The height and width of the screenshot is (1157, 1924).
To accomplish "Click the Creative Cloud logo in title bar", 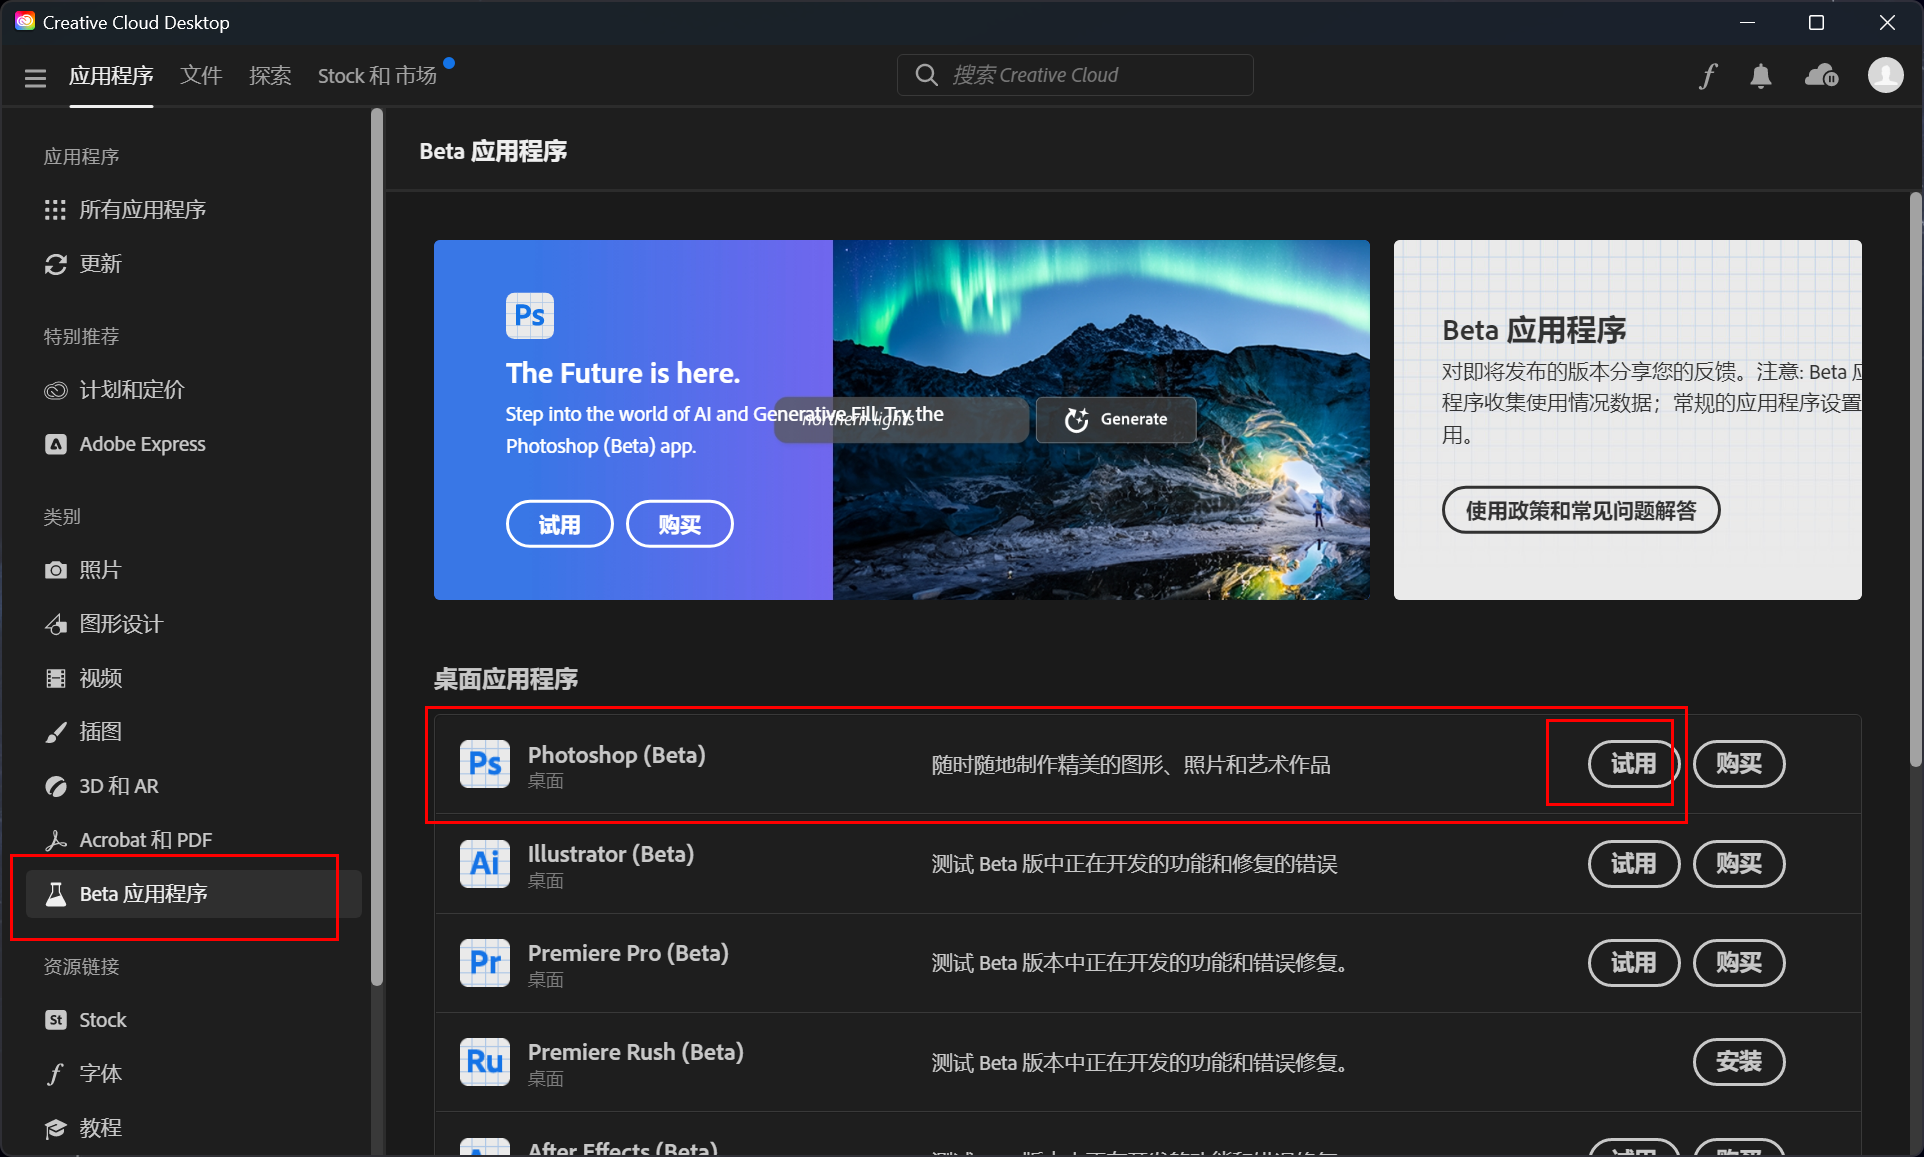I will pos(25,22).
